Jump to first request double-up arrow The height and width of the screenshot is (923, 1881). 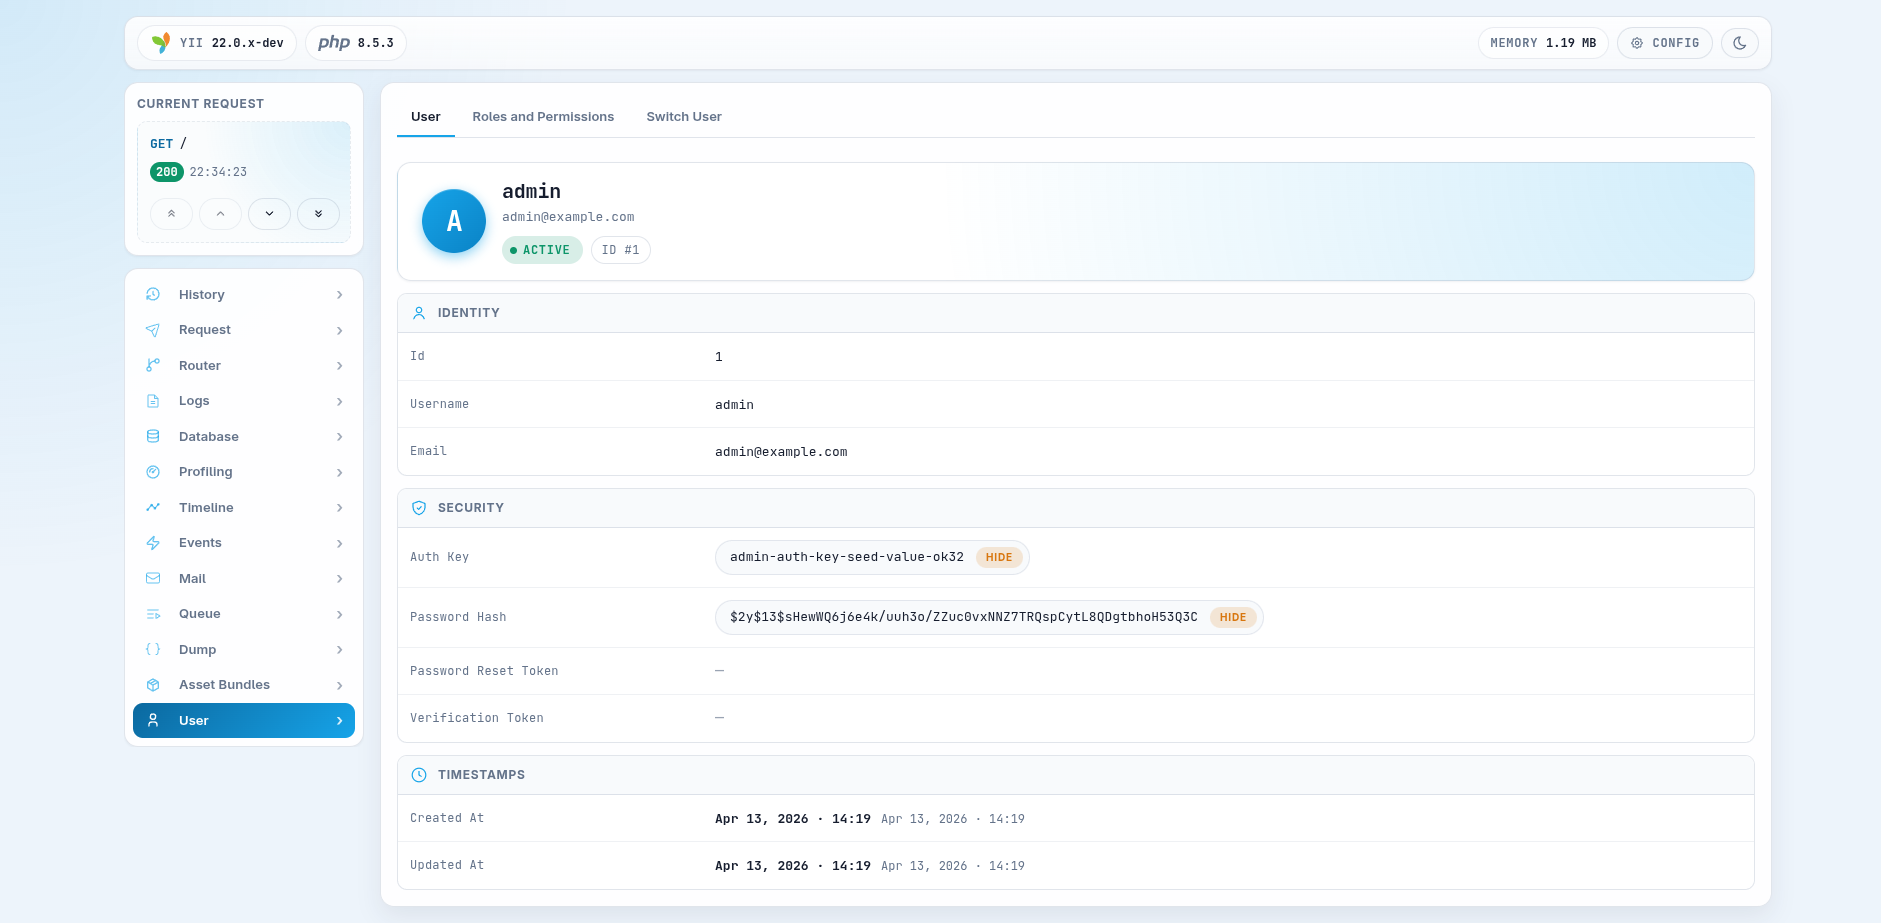[171, 214]
